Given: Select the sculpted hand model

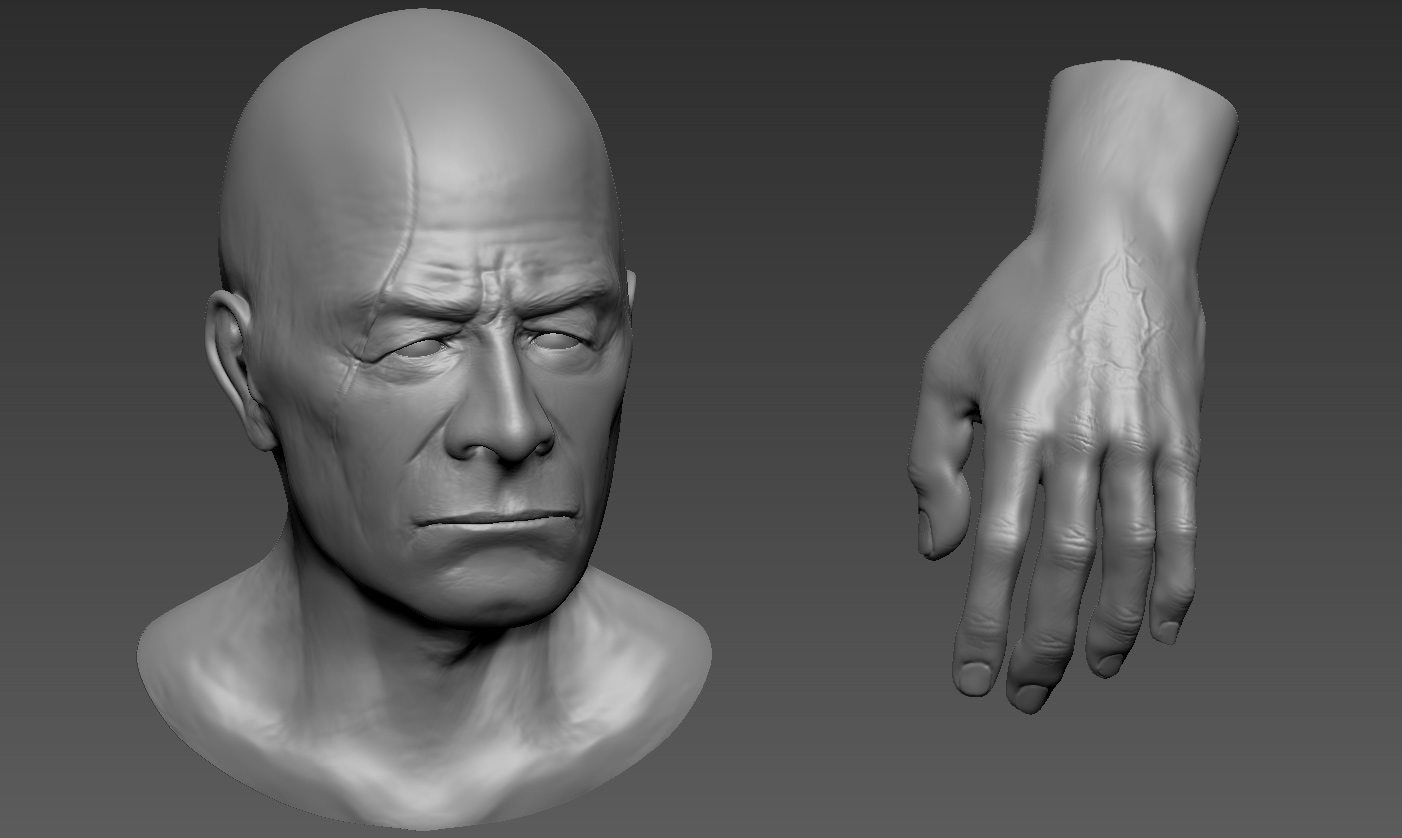Looking at the screenshot, I should pos(1075,385).
